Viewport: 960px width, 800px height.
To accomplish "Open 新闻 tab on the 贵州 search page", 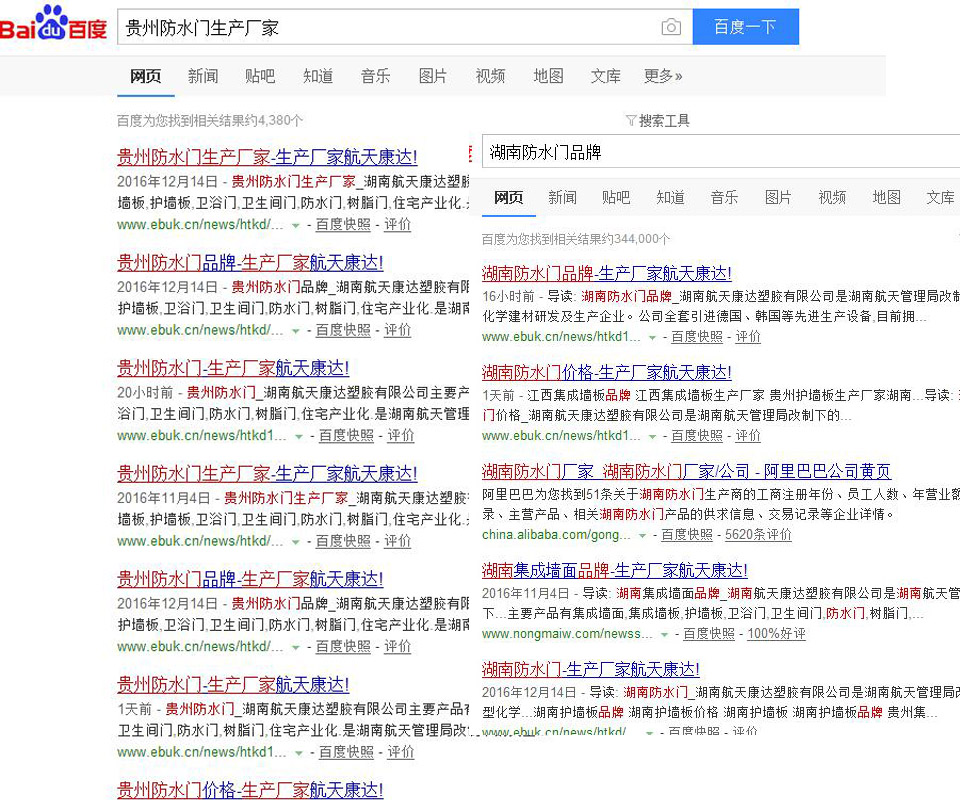I will pos(203,76).
